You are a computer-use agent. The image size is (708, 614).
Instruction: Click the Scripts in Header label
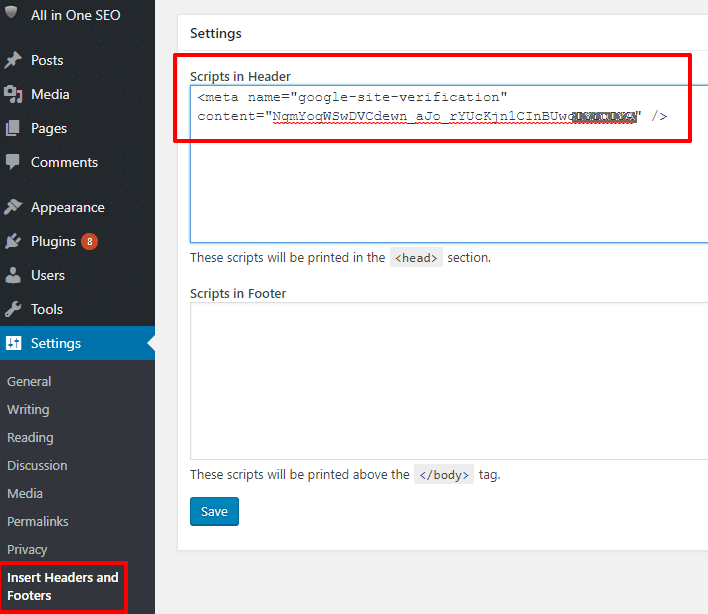click(240, 76)
